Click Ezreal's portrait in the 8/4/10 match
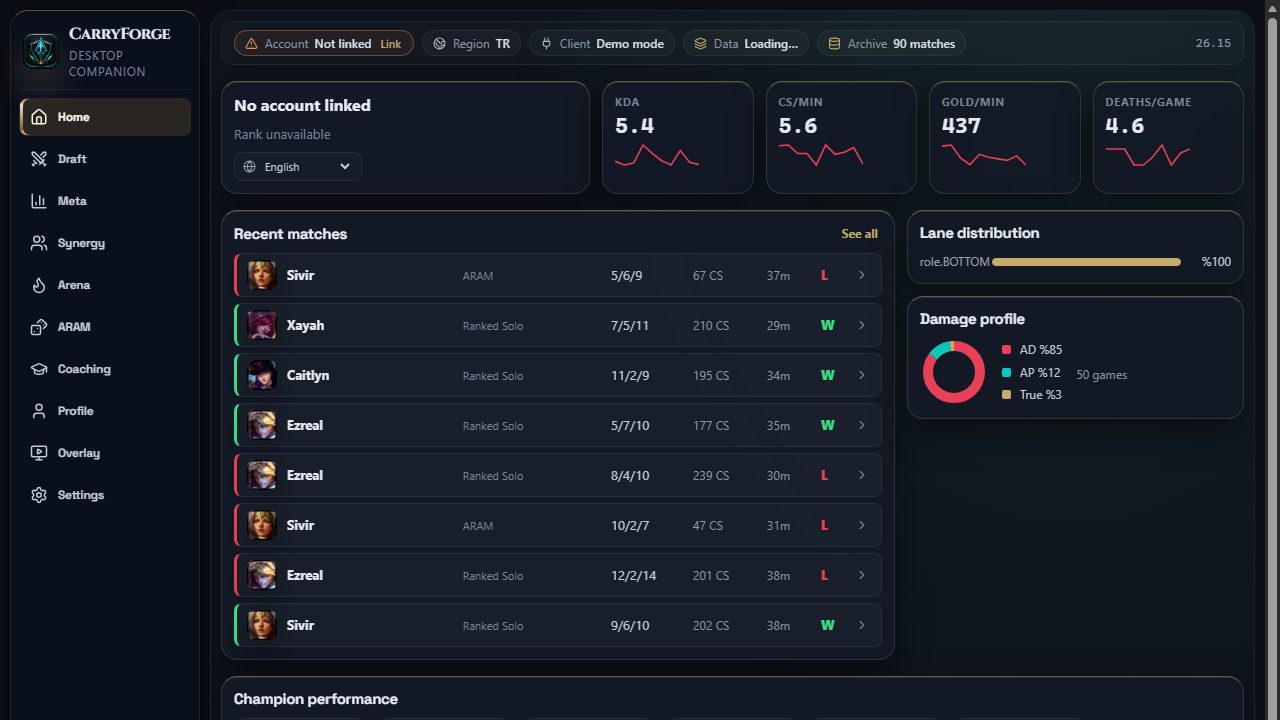Image resolution: width=1280 pixels, height=720 pixels. point(262,475)
